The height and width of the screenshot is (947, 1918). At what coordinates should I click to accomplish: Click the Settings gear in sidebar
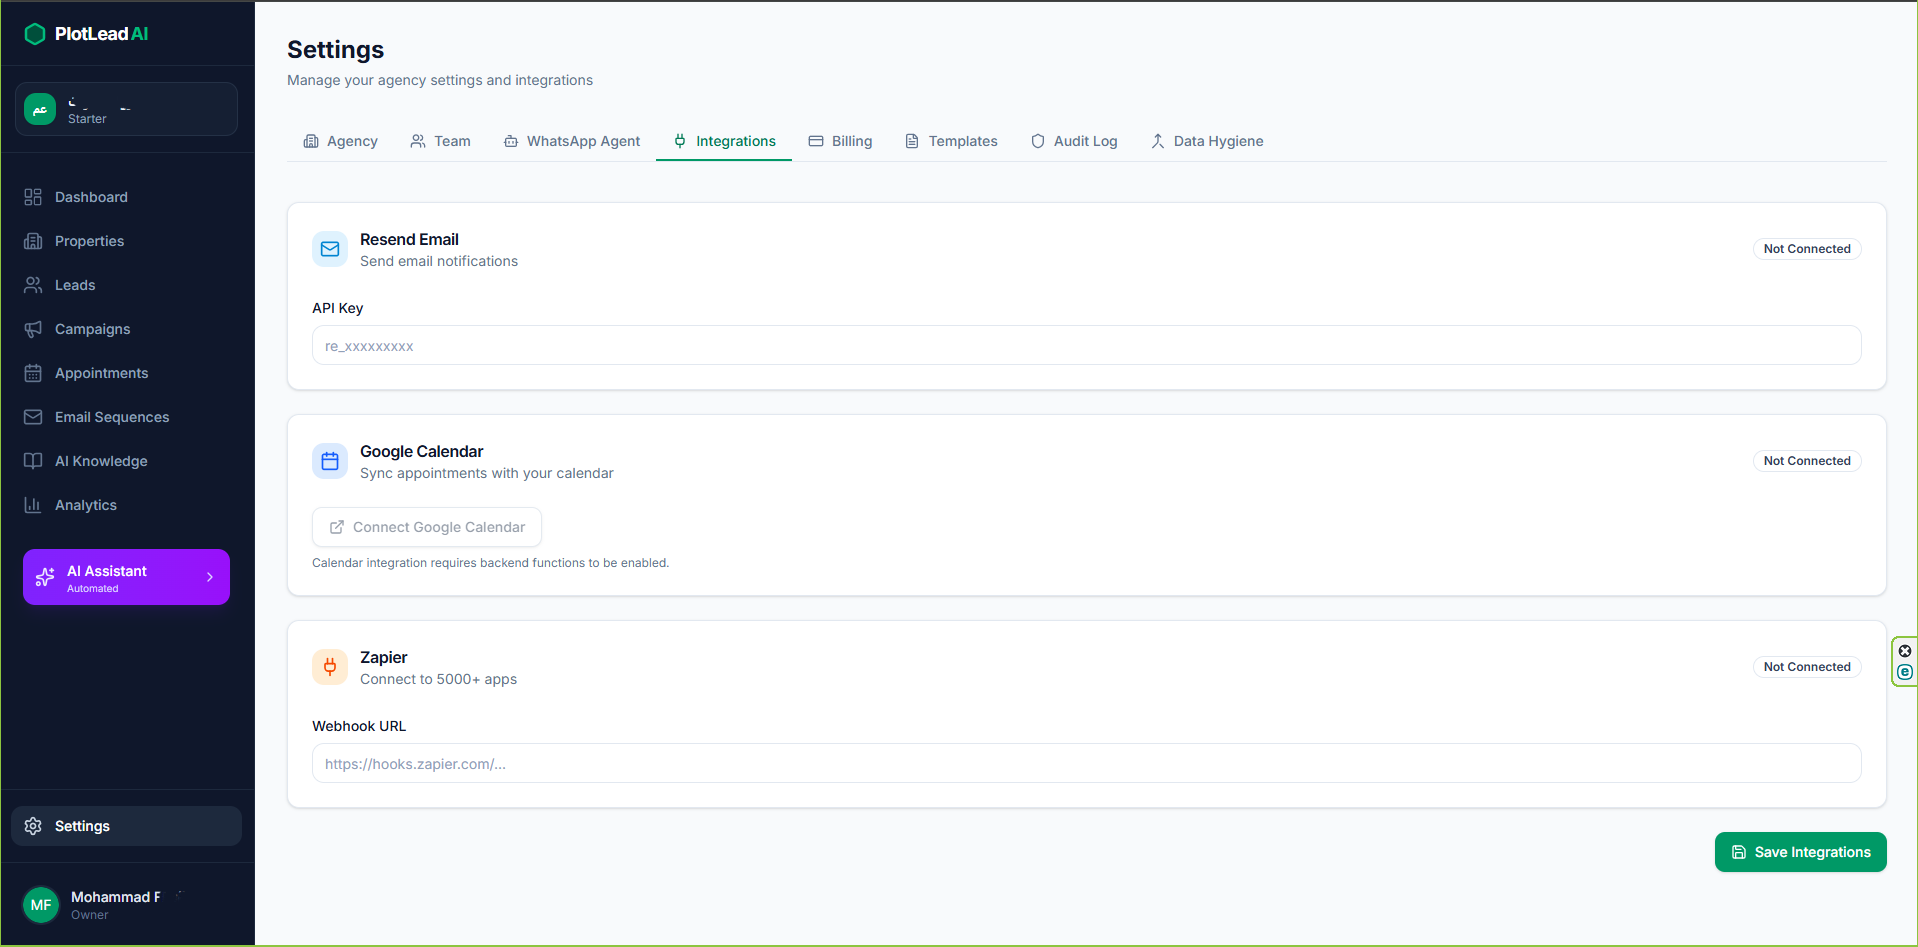[x=33, y=826]
